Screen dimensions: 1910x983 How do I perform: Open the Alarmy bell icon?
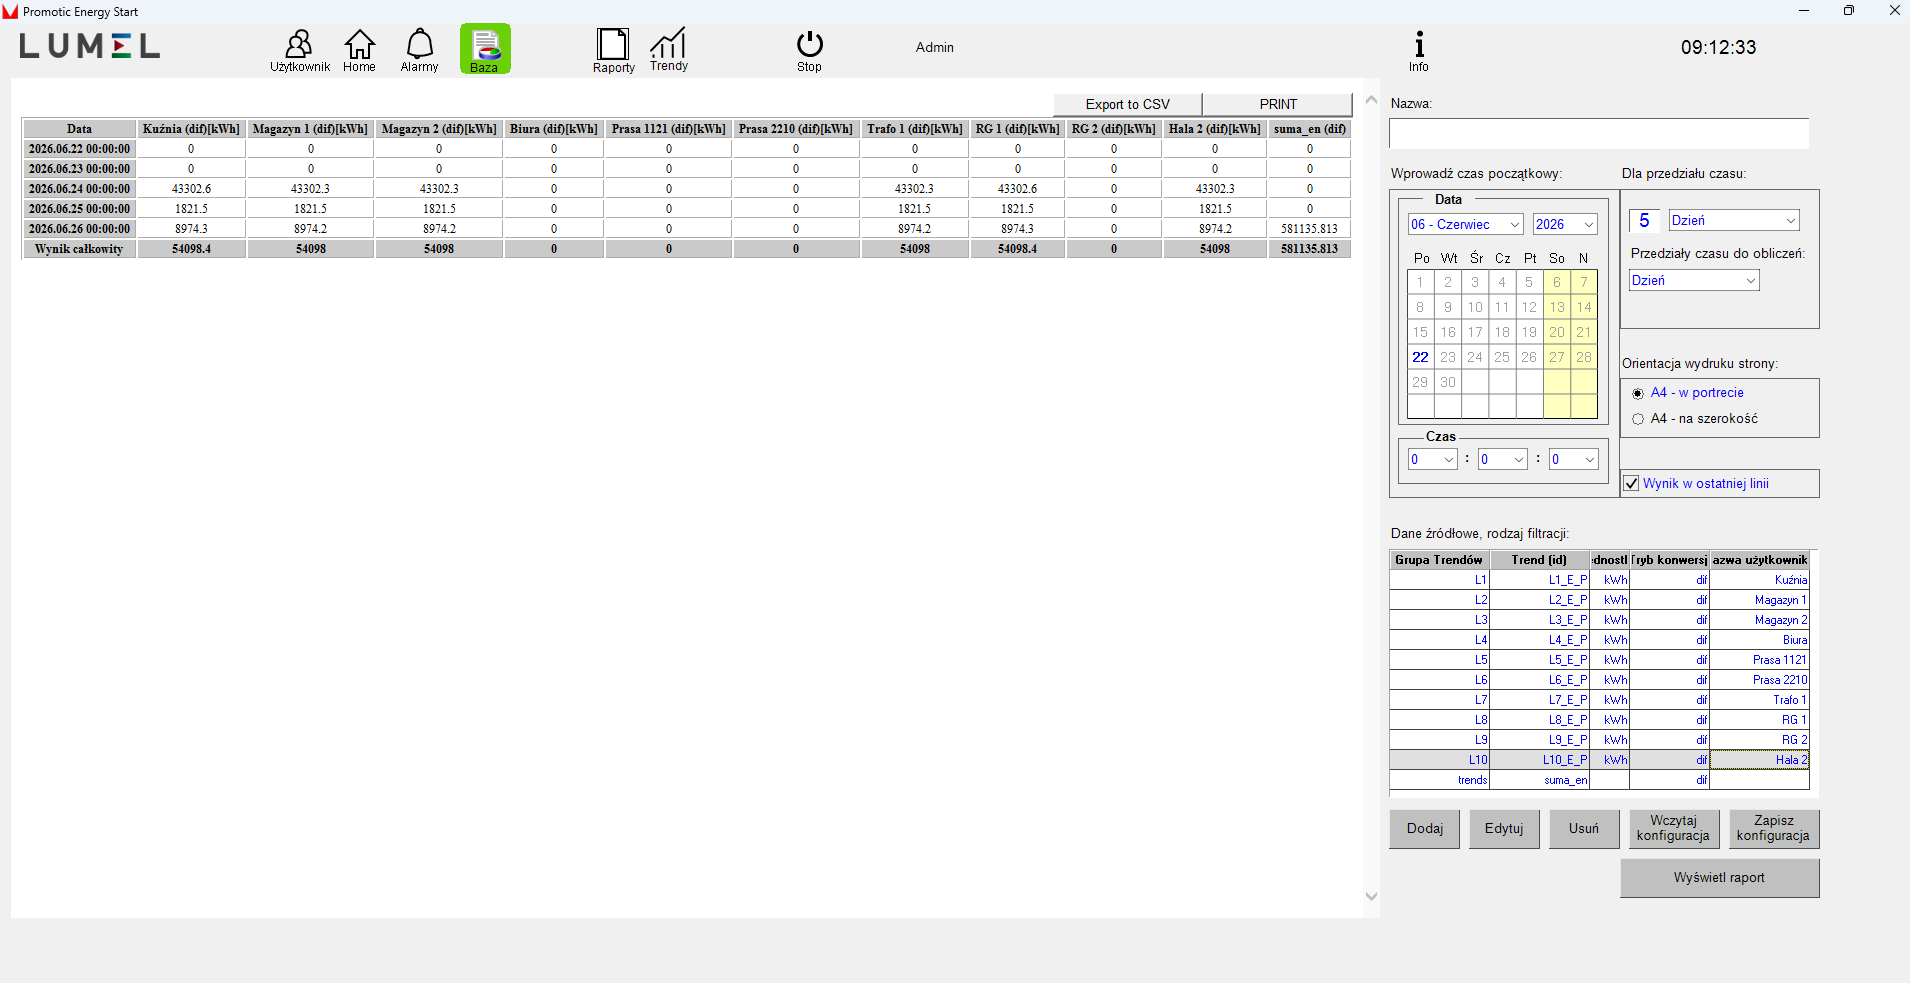point(419,50)
